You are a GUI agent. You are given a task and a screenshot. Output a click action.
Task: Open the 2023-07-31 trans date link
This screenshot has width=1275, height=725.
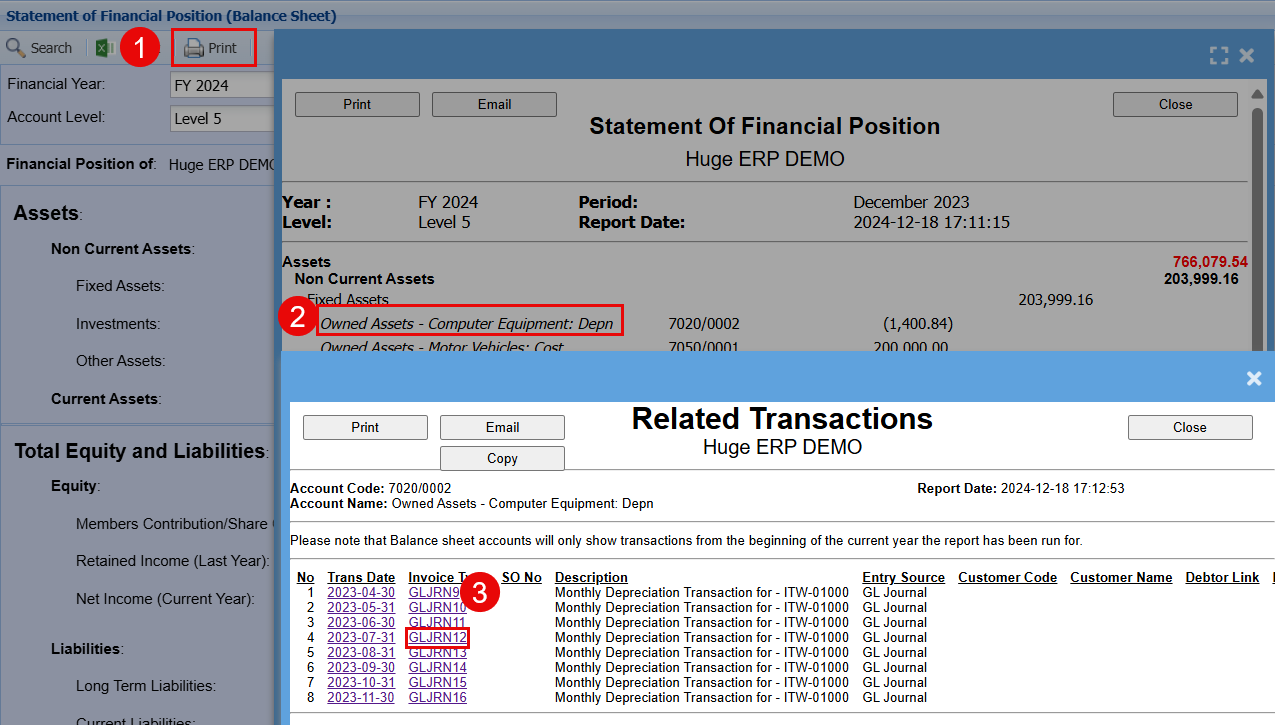click(x=361, y=637)
